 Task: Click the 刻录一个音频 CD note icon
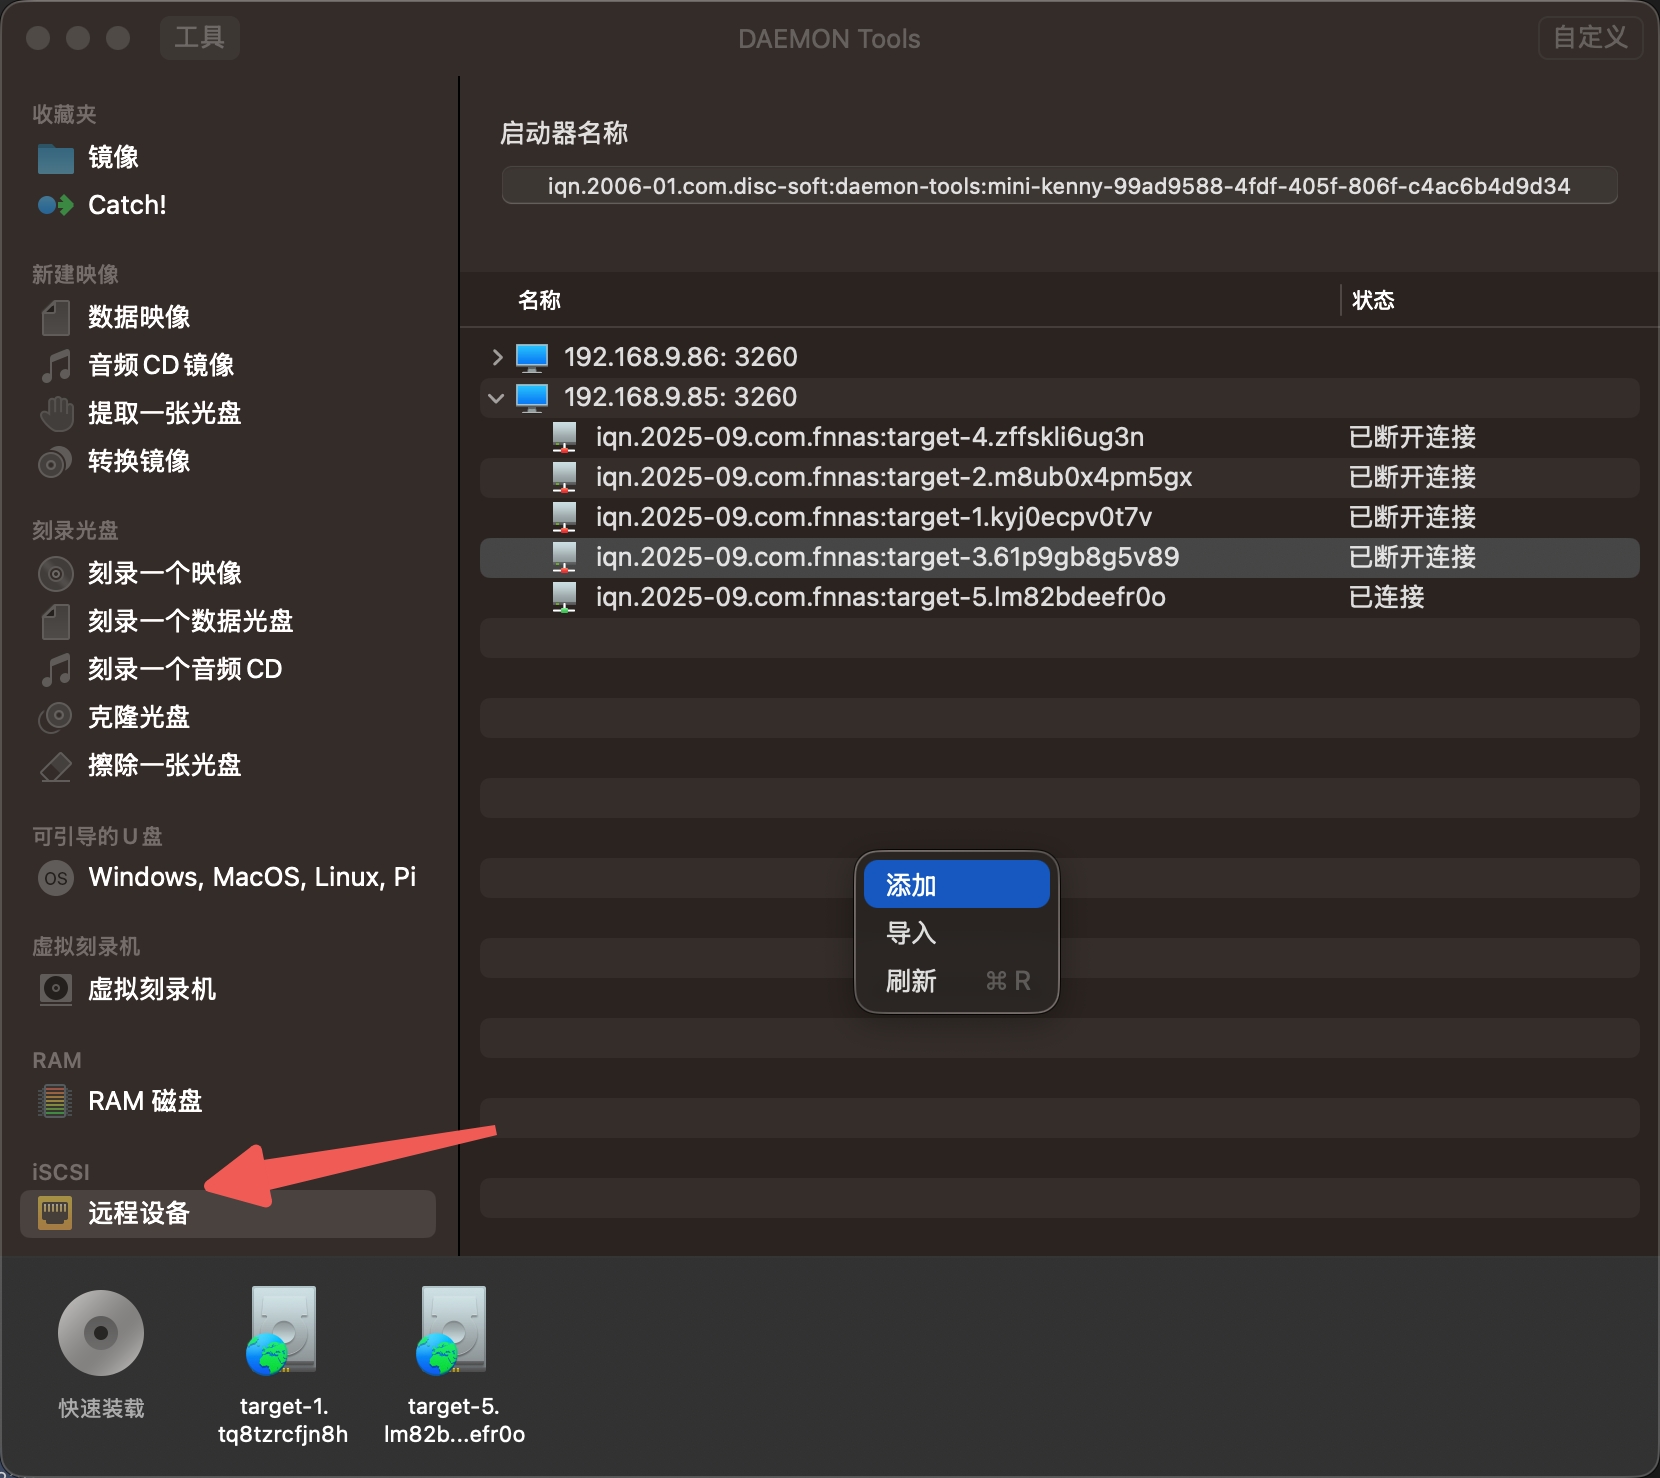56,669
